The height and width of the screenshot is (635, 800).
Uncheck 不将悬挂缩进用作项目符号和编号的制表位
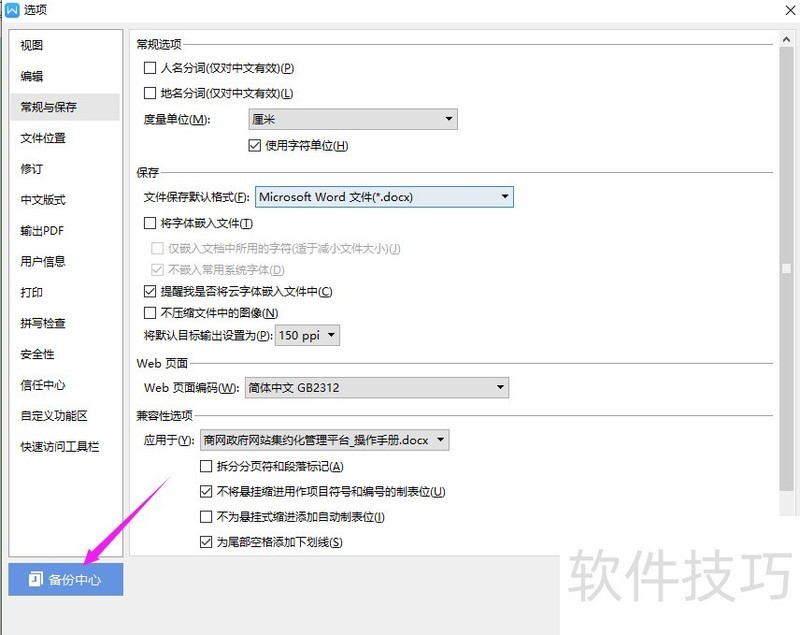coord(206,492)
